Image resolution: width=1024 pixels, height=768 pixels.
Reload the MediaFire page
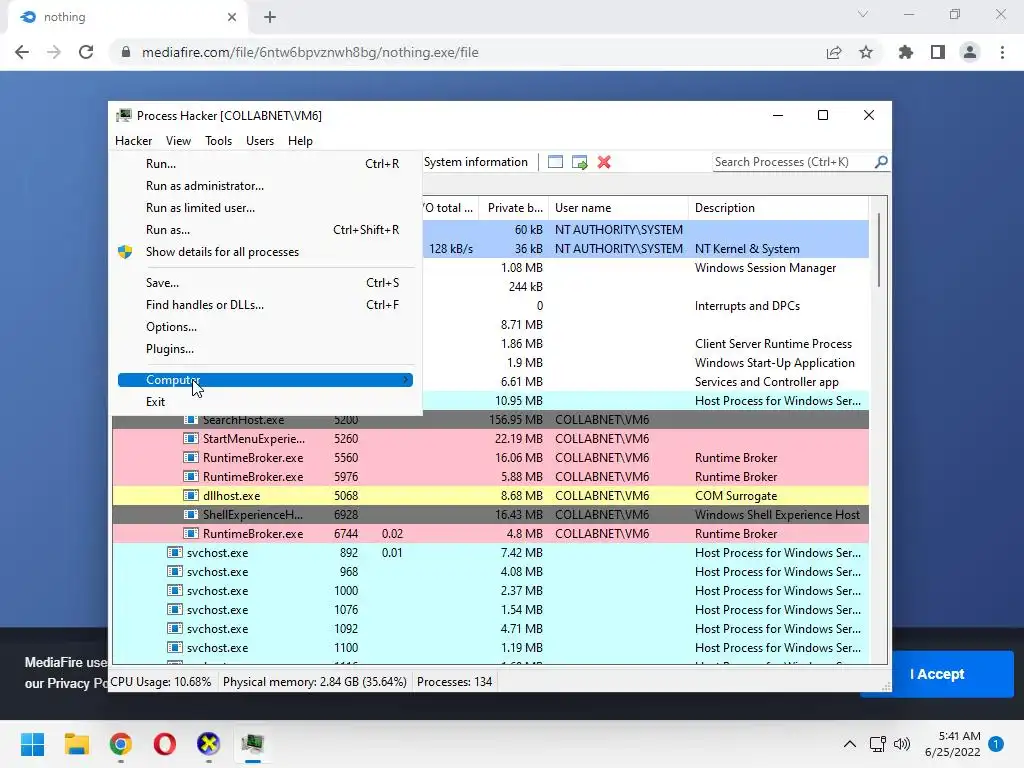pos(86,52)
